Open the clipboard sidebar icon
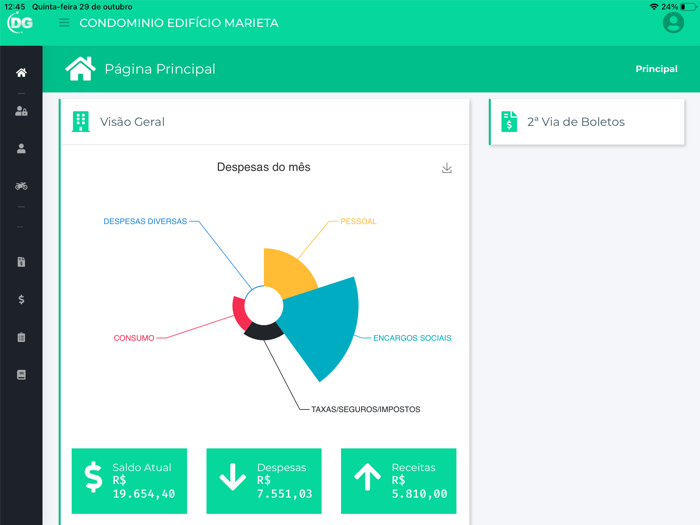This screenshot has height=525, width=700. (x=21, y=337)
